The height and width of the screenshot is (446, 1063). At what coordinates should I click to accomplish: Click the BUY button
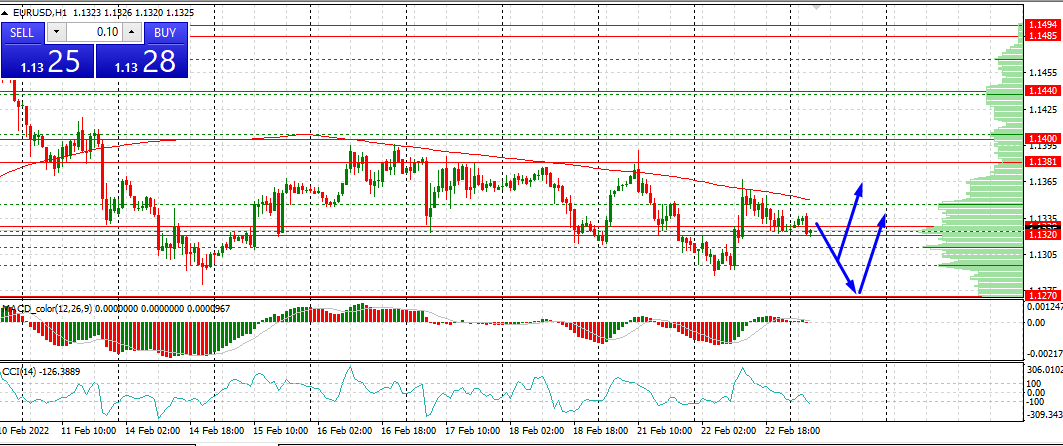[166, 32]
